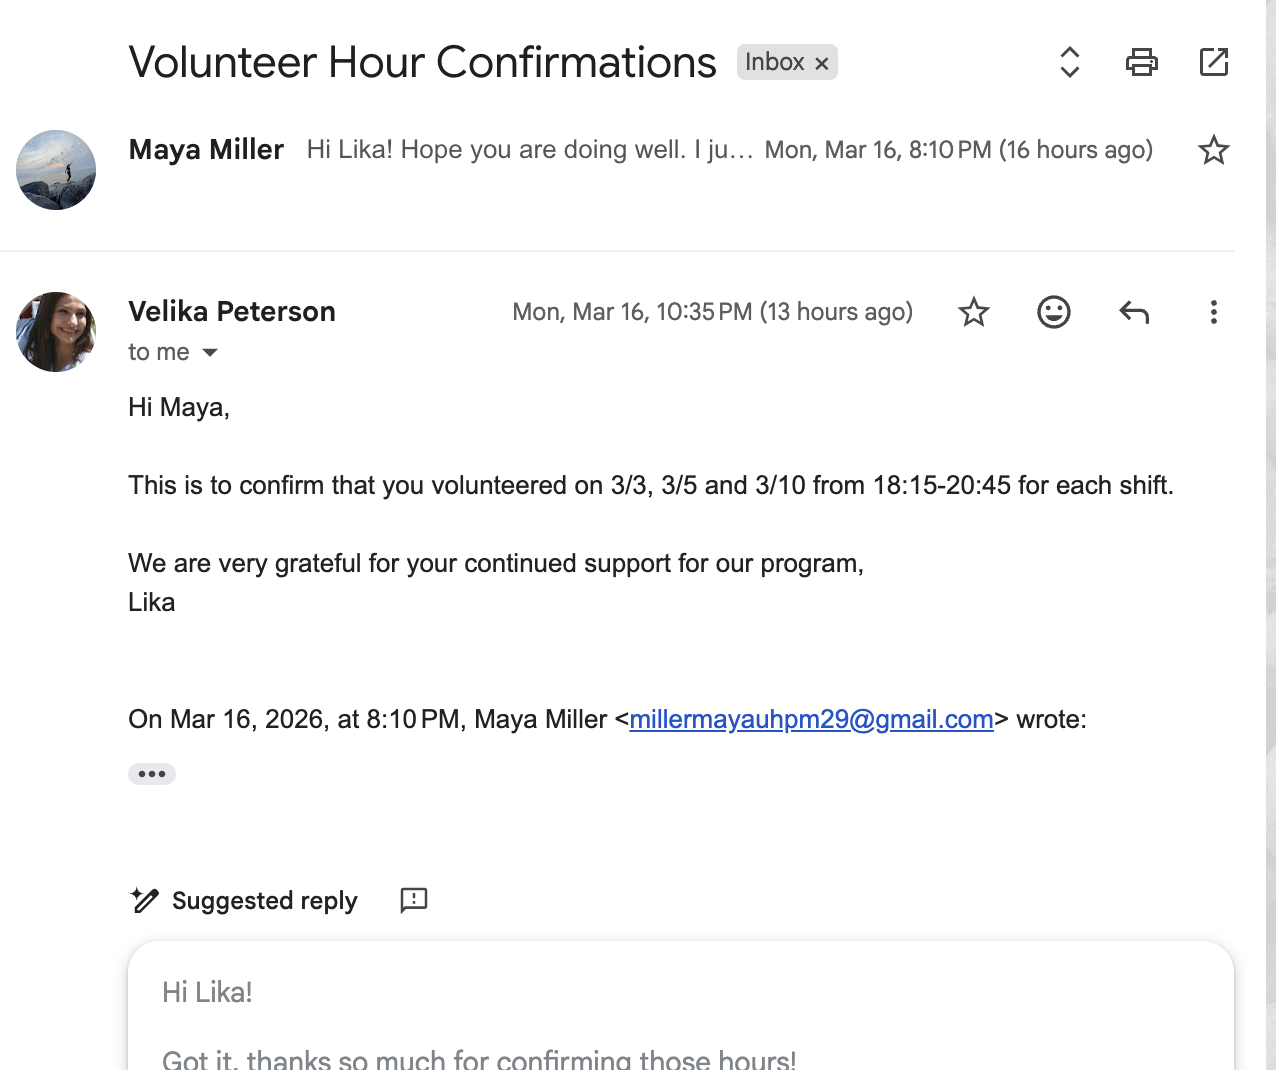This screenshot has width=1276, height=1070.
Task: Expand all messages in thread
Action: pyautogui.click(x=1069, y=62)
